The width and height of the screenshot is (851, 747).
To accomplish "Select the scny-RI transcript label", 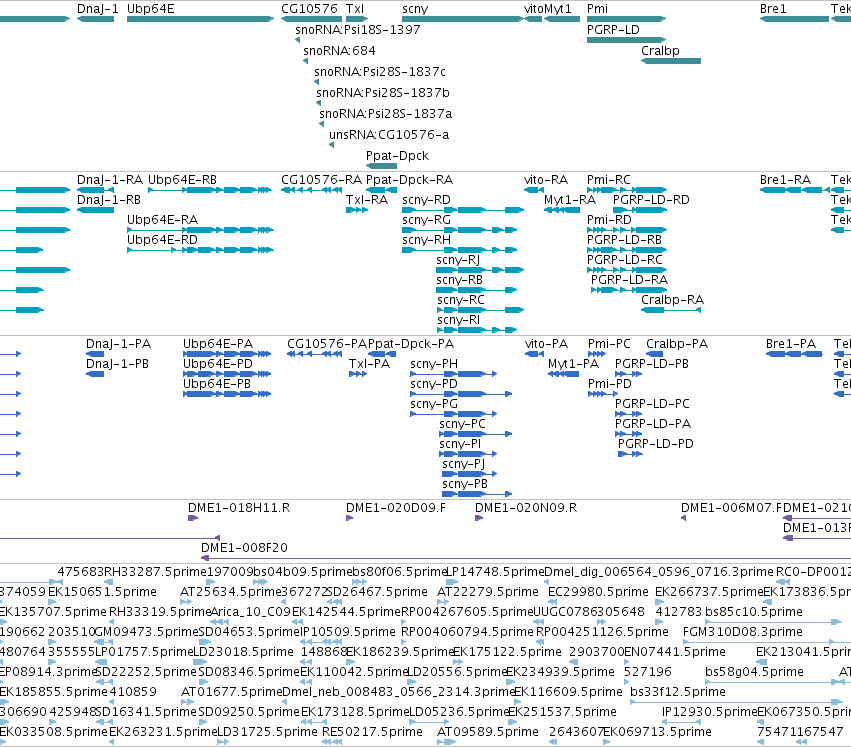I will point(459,320).
